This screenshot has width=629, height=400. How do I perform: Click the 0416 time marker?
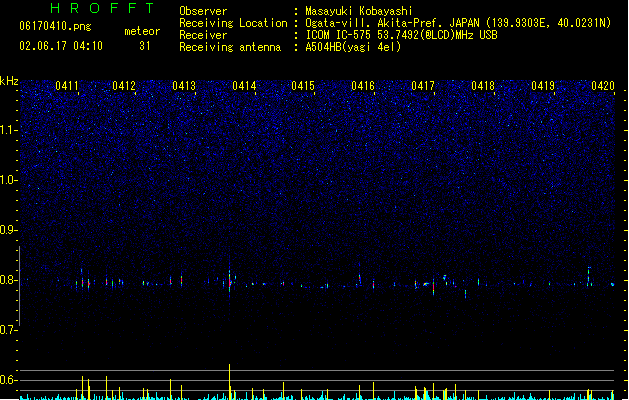(x=363, y=86)
